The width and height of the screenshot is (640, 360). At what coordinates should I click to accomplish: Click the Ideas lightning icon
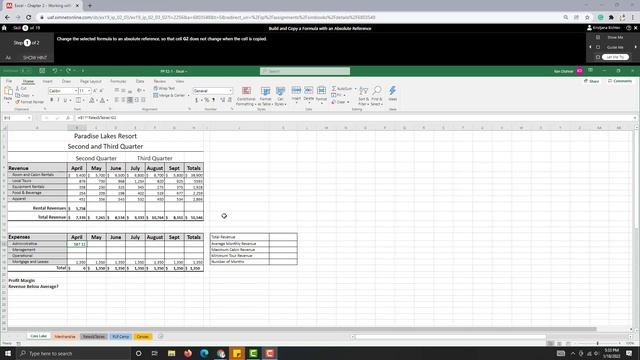(x=392, y=90)
